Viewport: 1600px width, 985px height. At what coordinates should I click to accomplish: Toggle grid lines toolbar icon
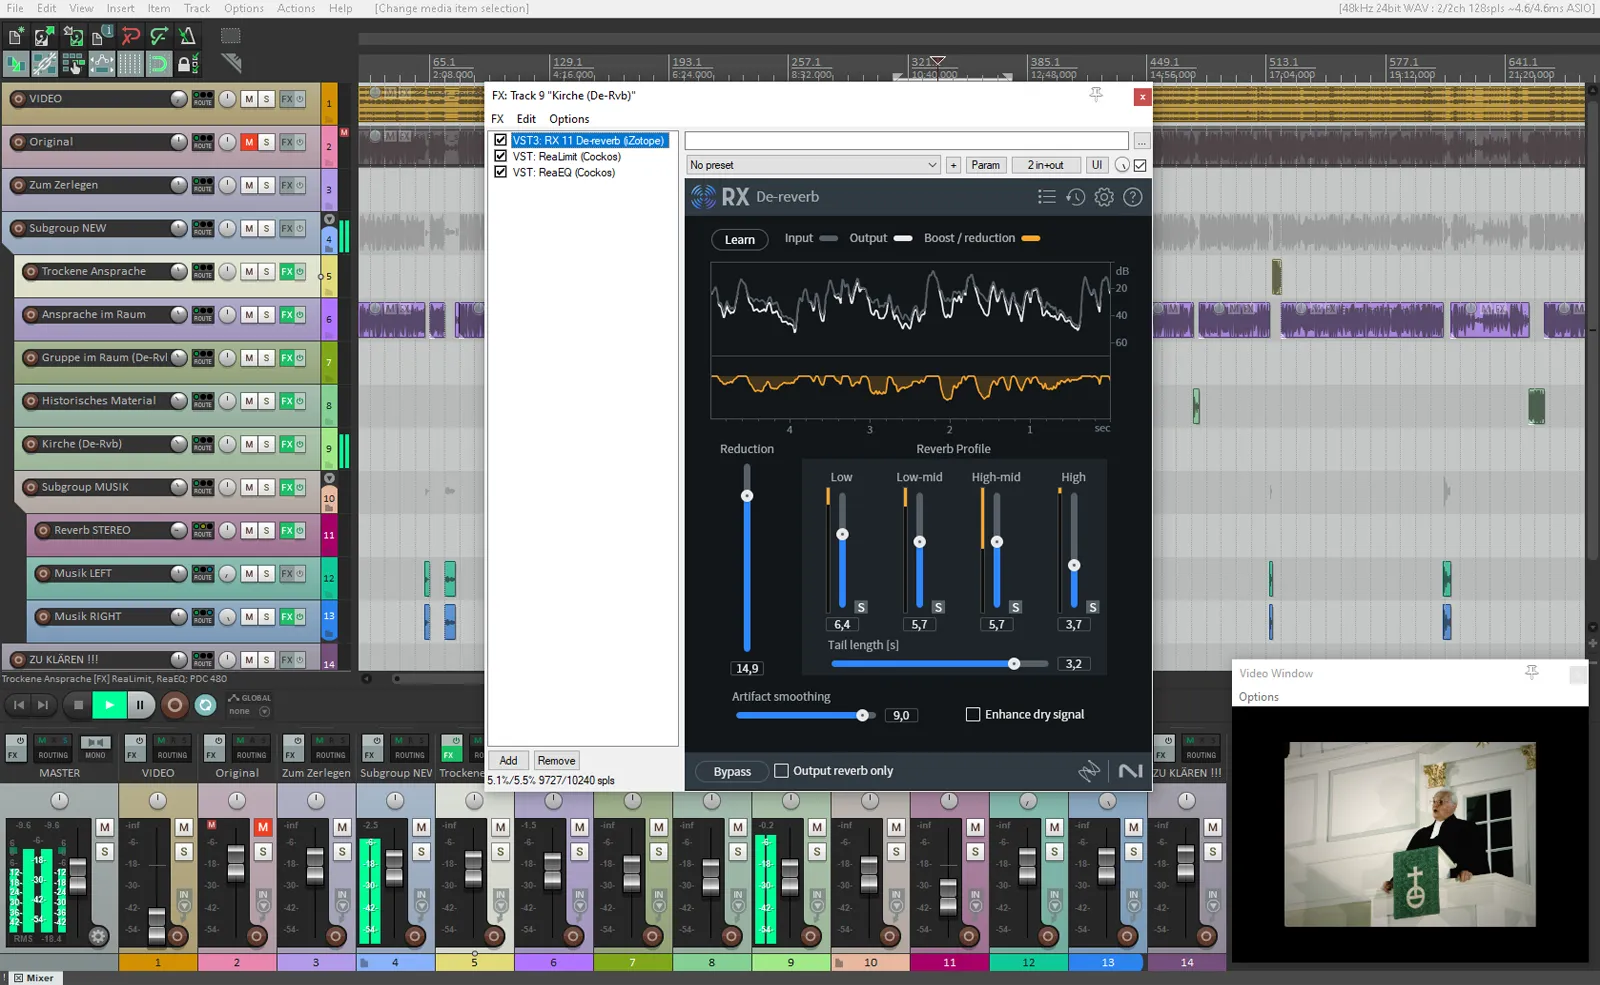tap(130, 65)
